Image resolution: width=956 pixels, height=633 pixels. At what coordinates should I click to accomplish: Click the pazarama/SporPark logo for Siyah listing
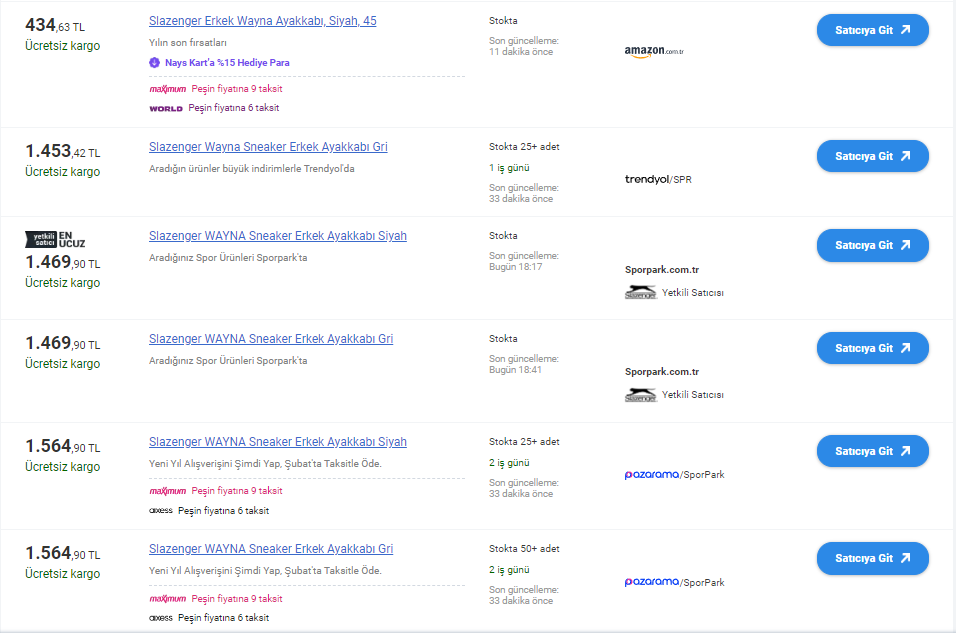click(674, 474)
